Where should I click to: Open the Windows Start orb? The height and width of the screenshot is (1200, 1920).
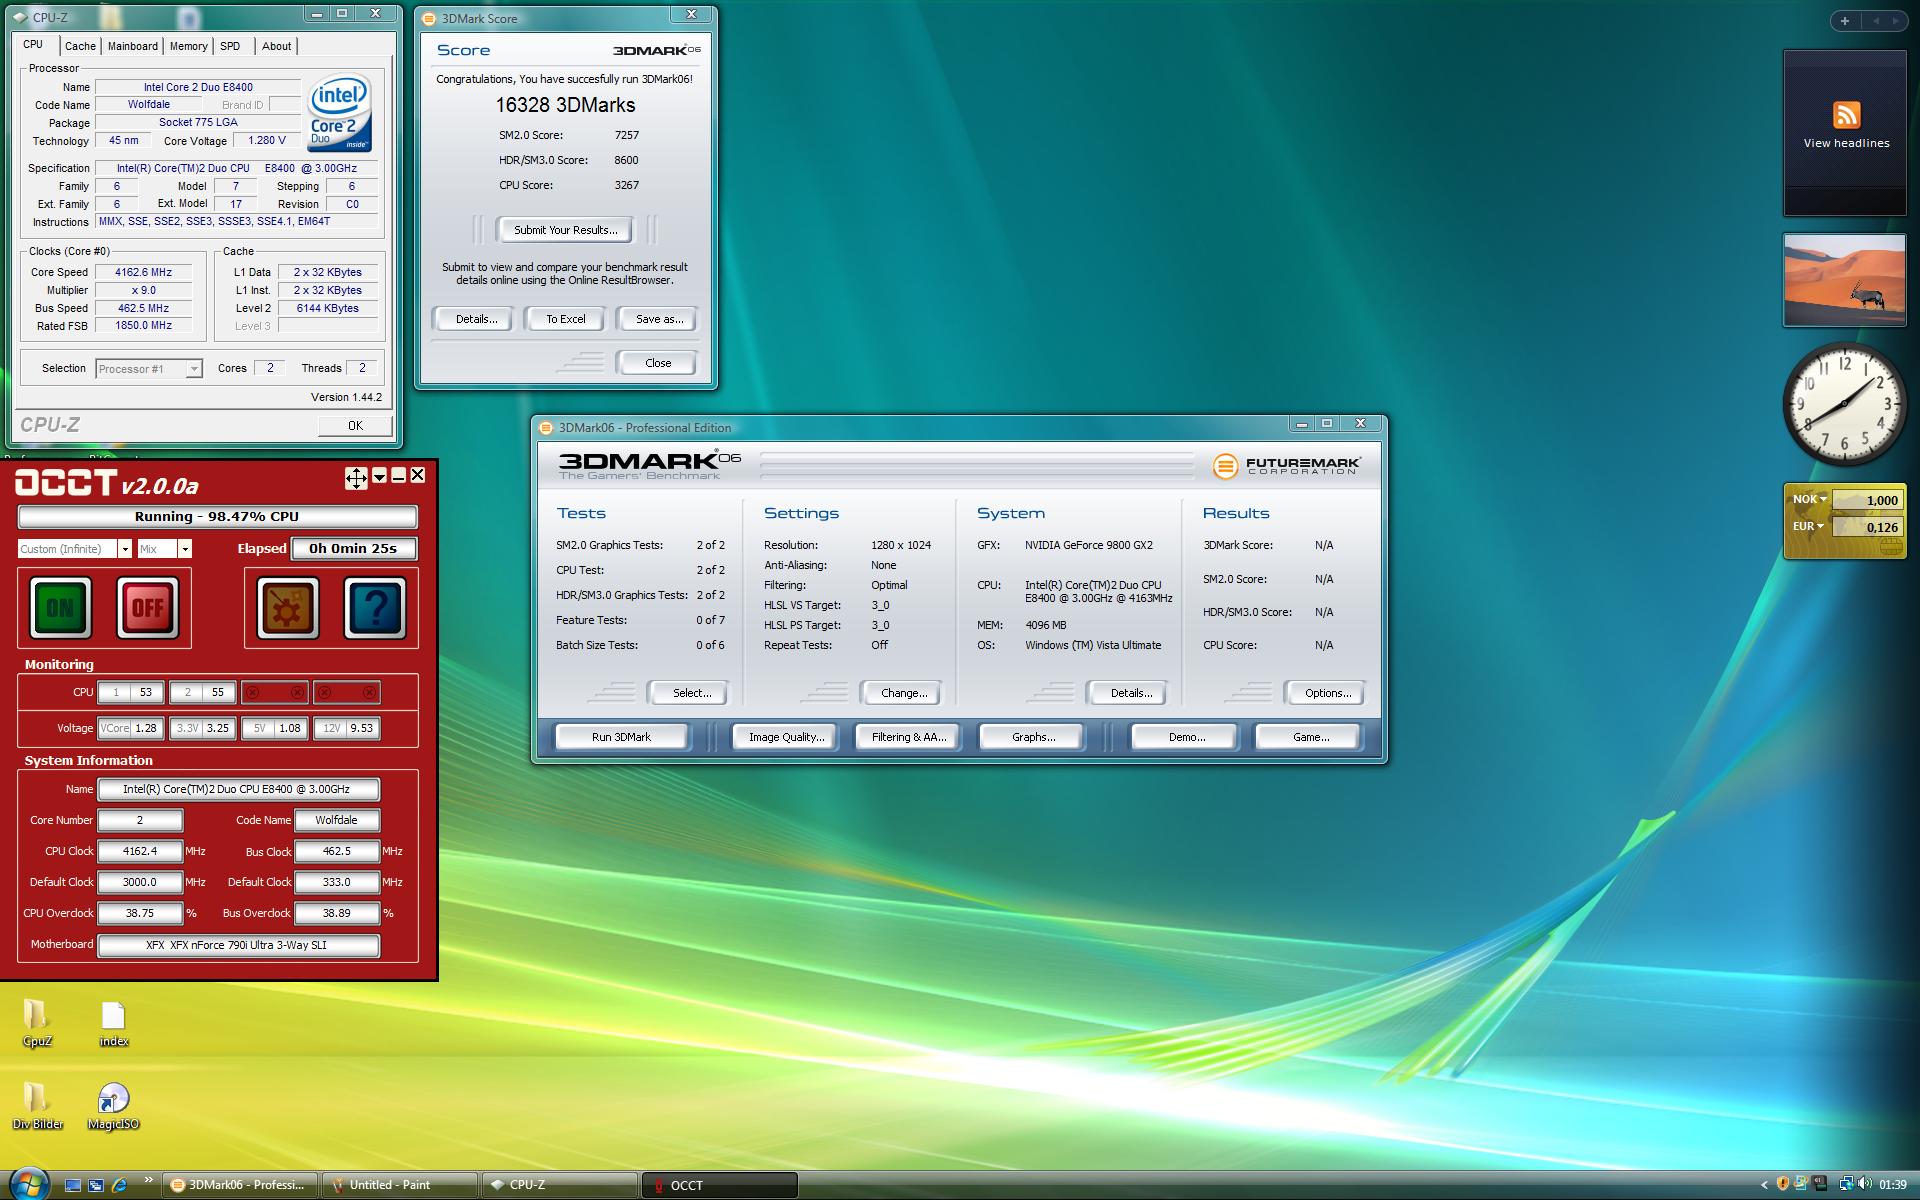point(28,1184)
